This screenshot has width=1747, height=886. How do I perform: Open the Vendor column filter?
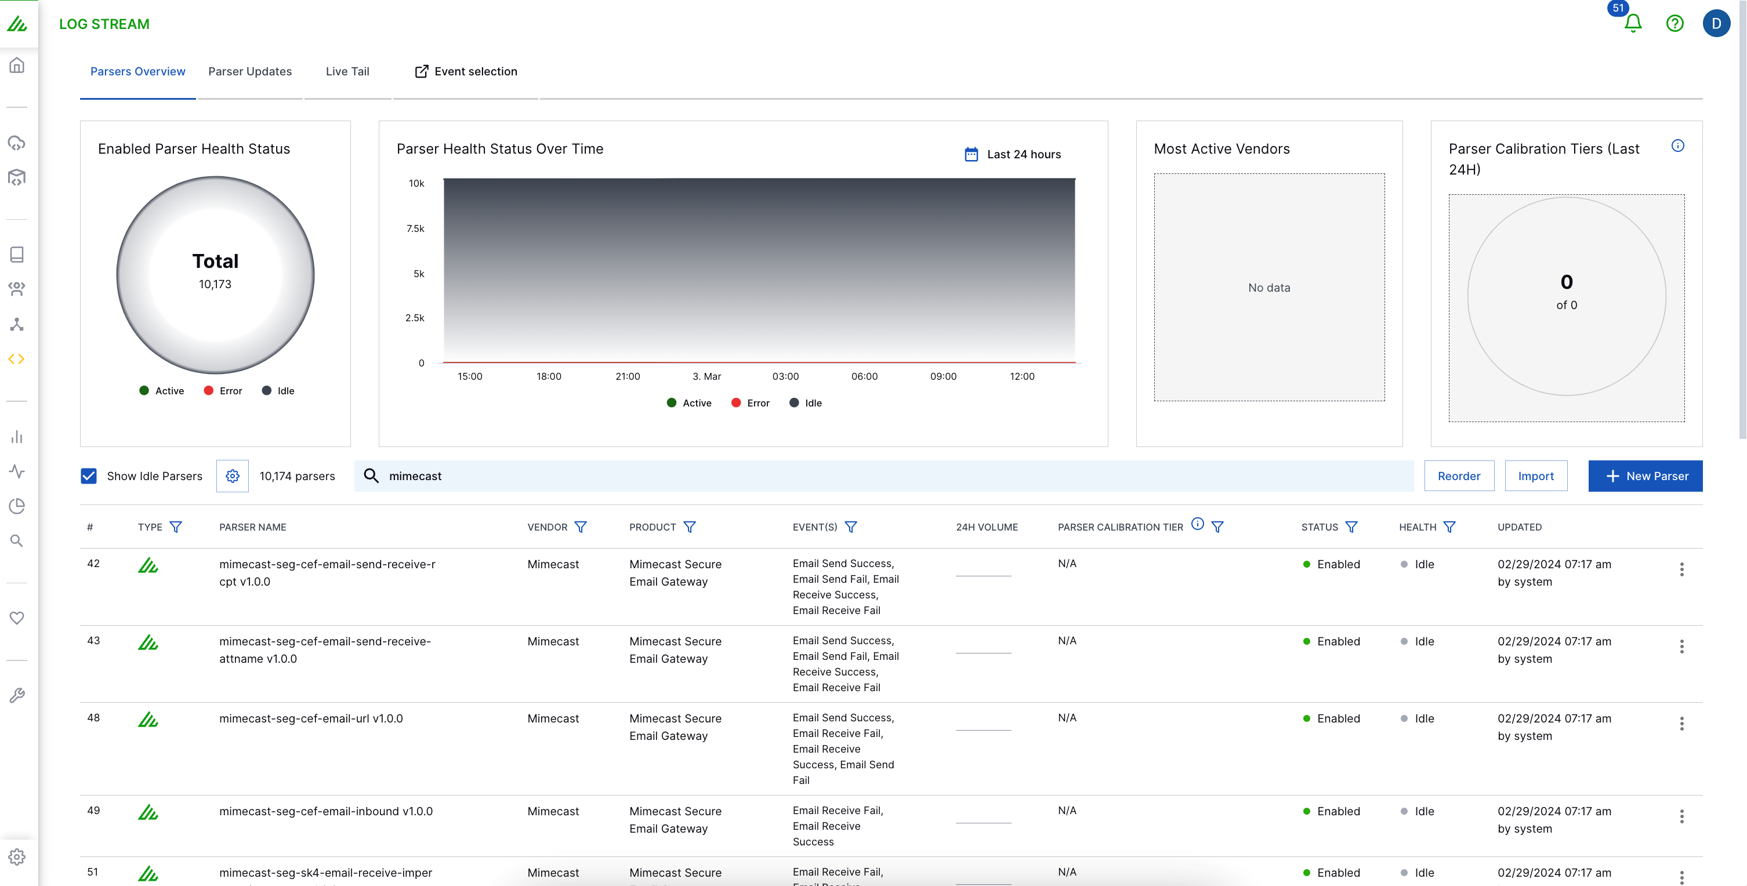pyautogui.click(x=581, y=527)
